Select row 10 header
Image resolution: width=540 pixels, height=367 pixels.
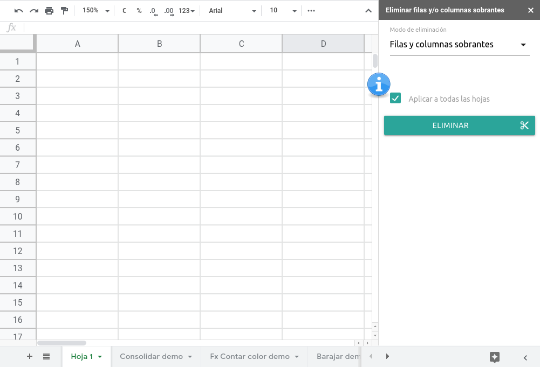18,217
